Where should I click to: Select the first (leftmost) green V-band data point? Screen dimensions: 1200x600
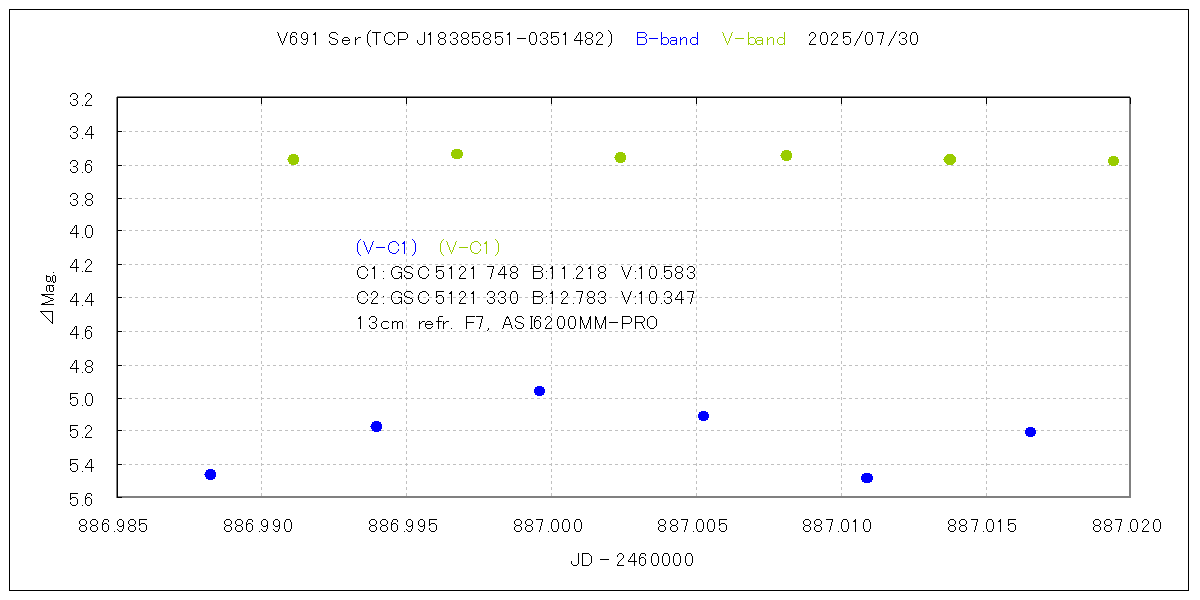[293, 160]
